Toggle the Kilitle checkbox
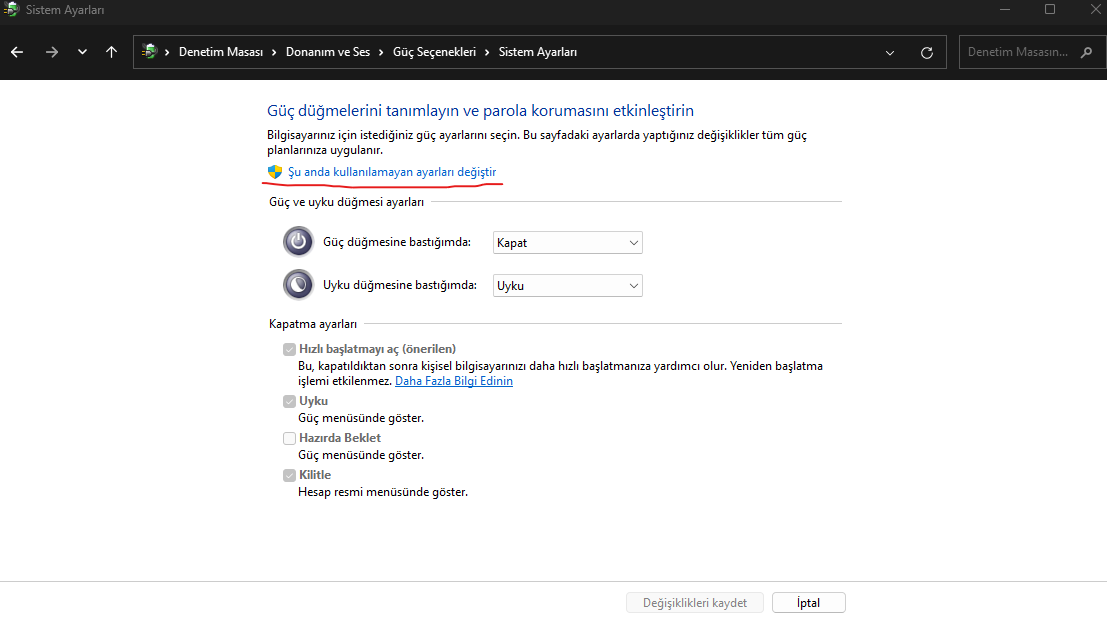Image resolution: width=1107 pixels, height=619 pixels. pos(289,476)
